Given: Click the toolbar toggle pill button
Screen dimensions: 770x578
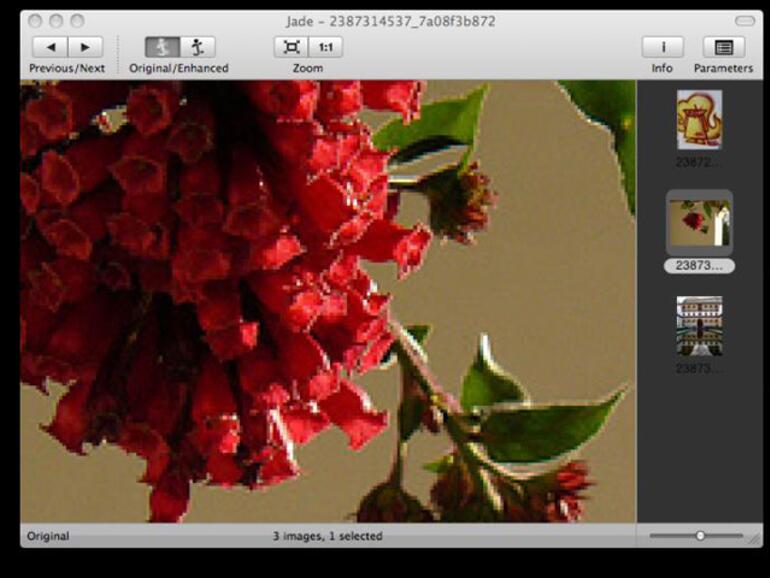Looking at the screenshot, I should pos(744,21).
